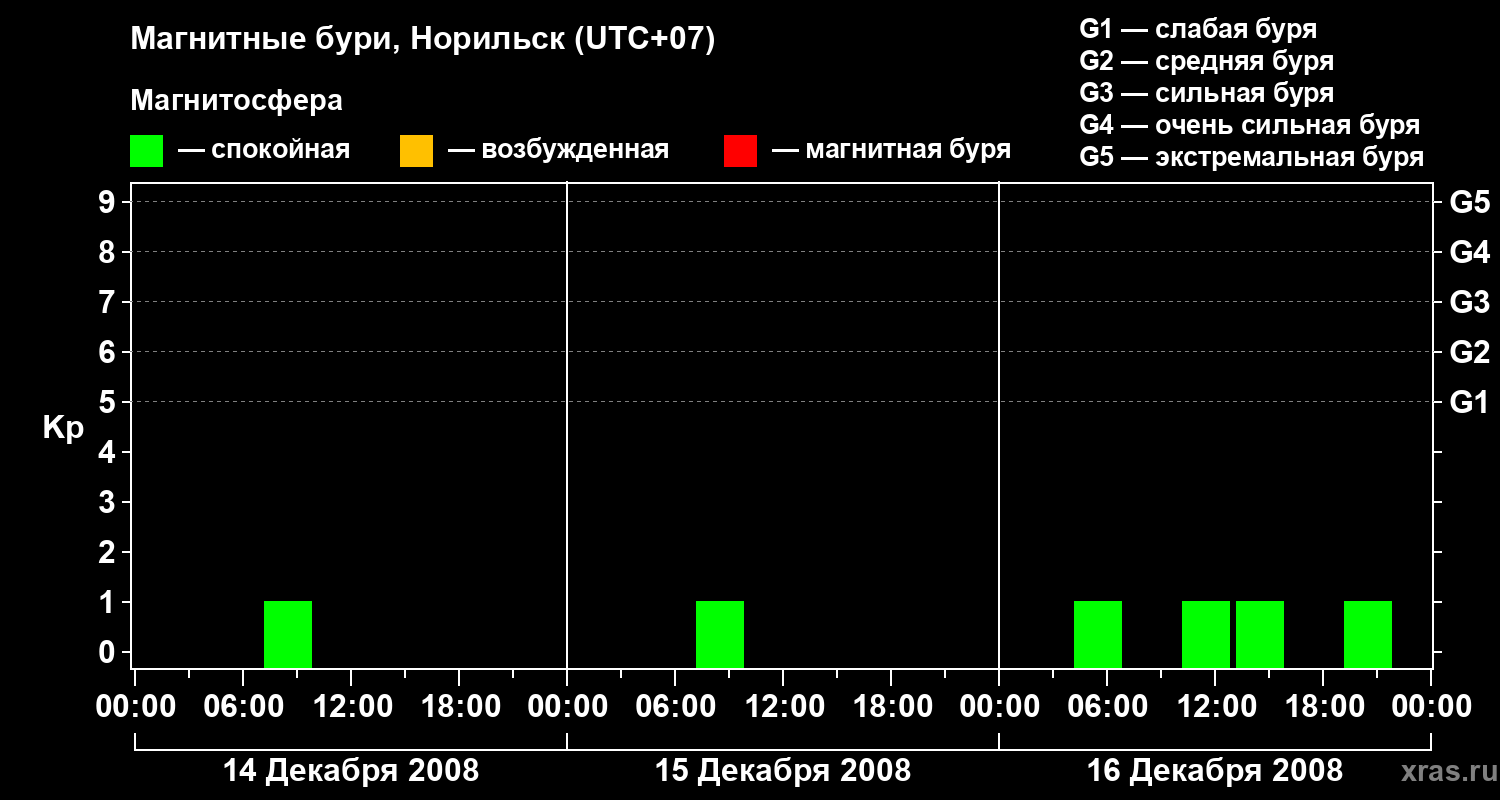This screenshot has width=1500, height=800.
Task: Click the 'G3' label on the right axis
Action: point(1469,302)
